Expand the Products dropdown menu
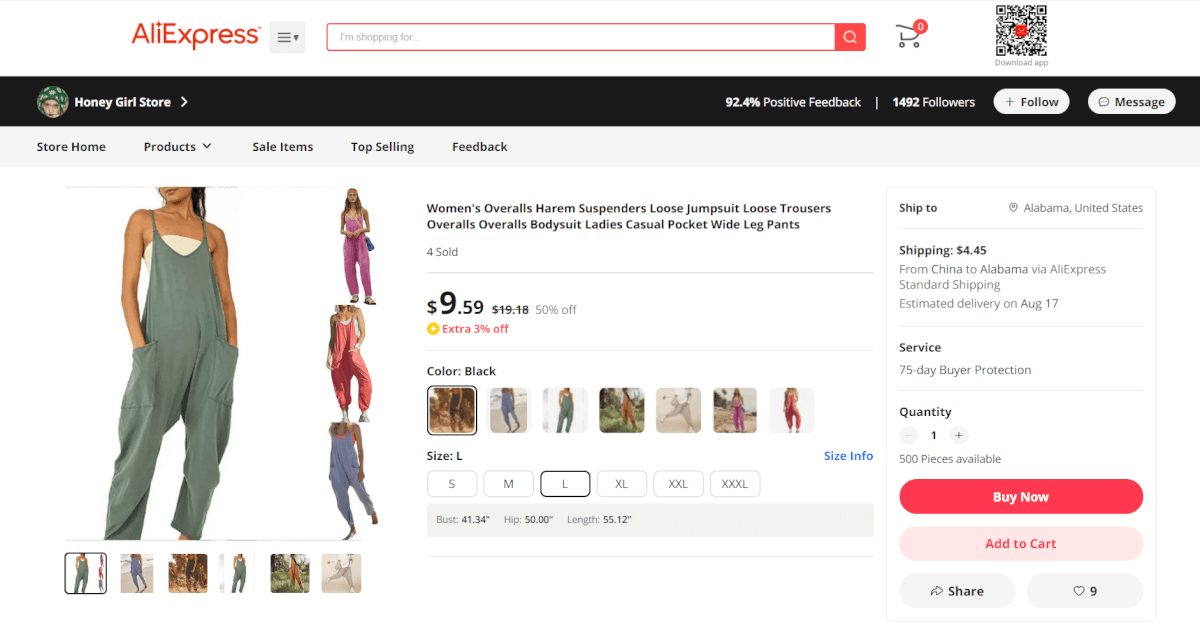 click(x=178, y=147)
